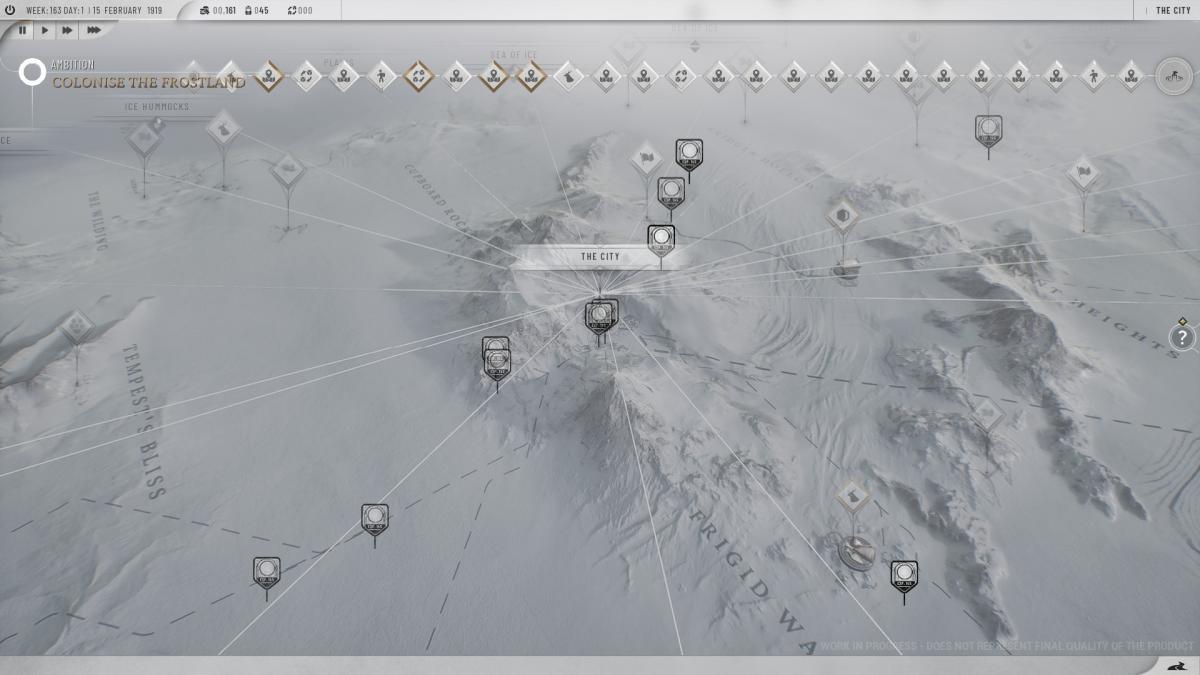Select the animal silhouette timeline marker
This screenshot has height=675, width=1200.
tap(569, 76)
